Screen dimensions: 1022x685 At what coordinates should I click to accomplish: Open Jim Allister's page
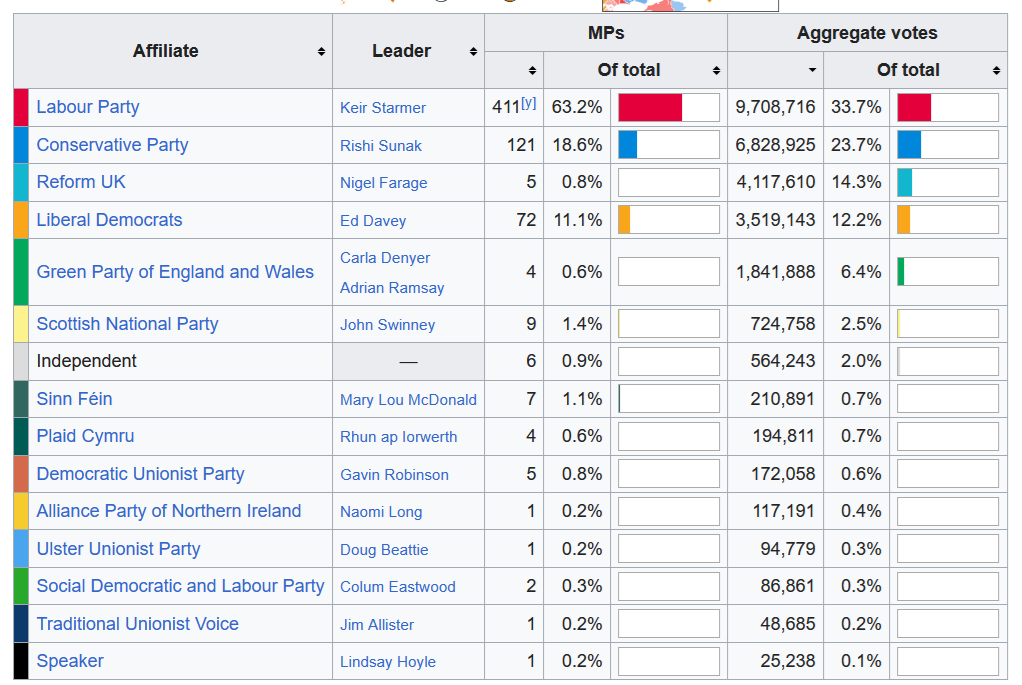pyautogui.click(x=377, y=624)
